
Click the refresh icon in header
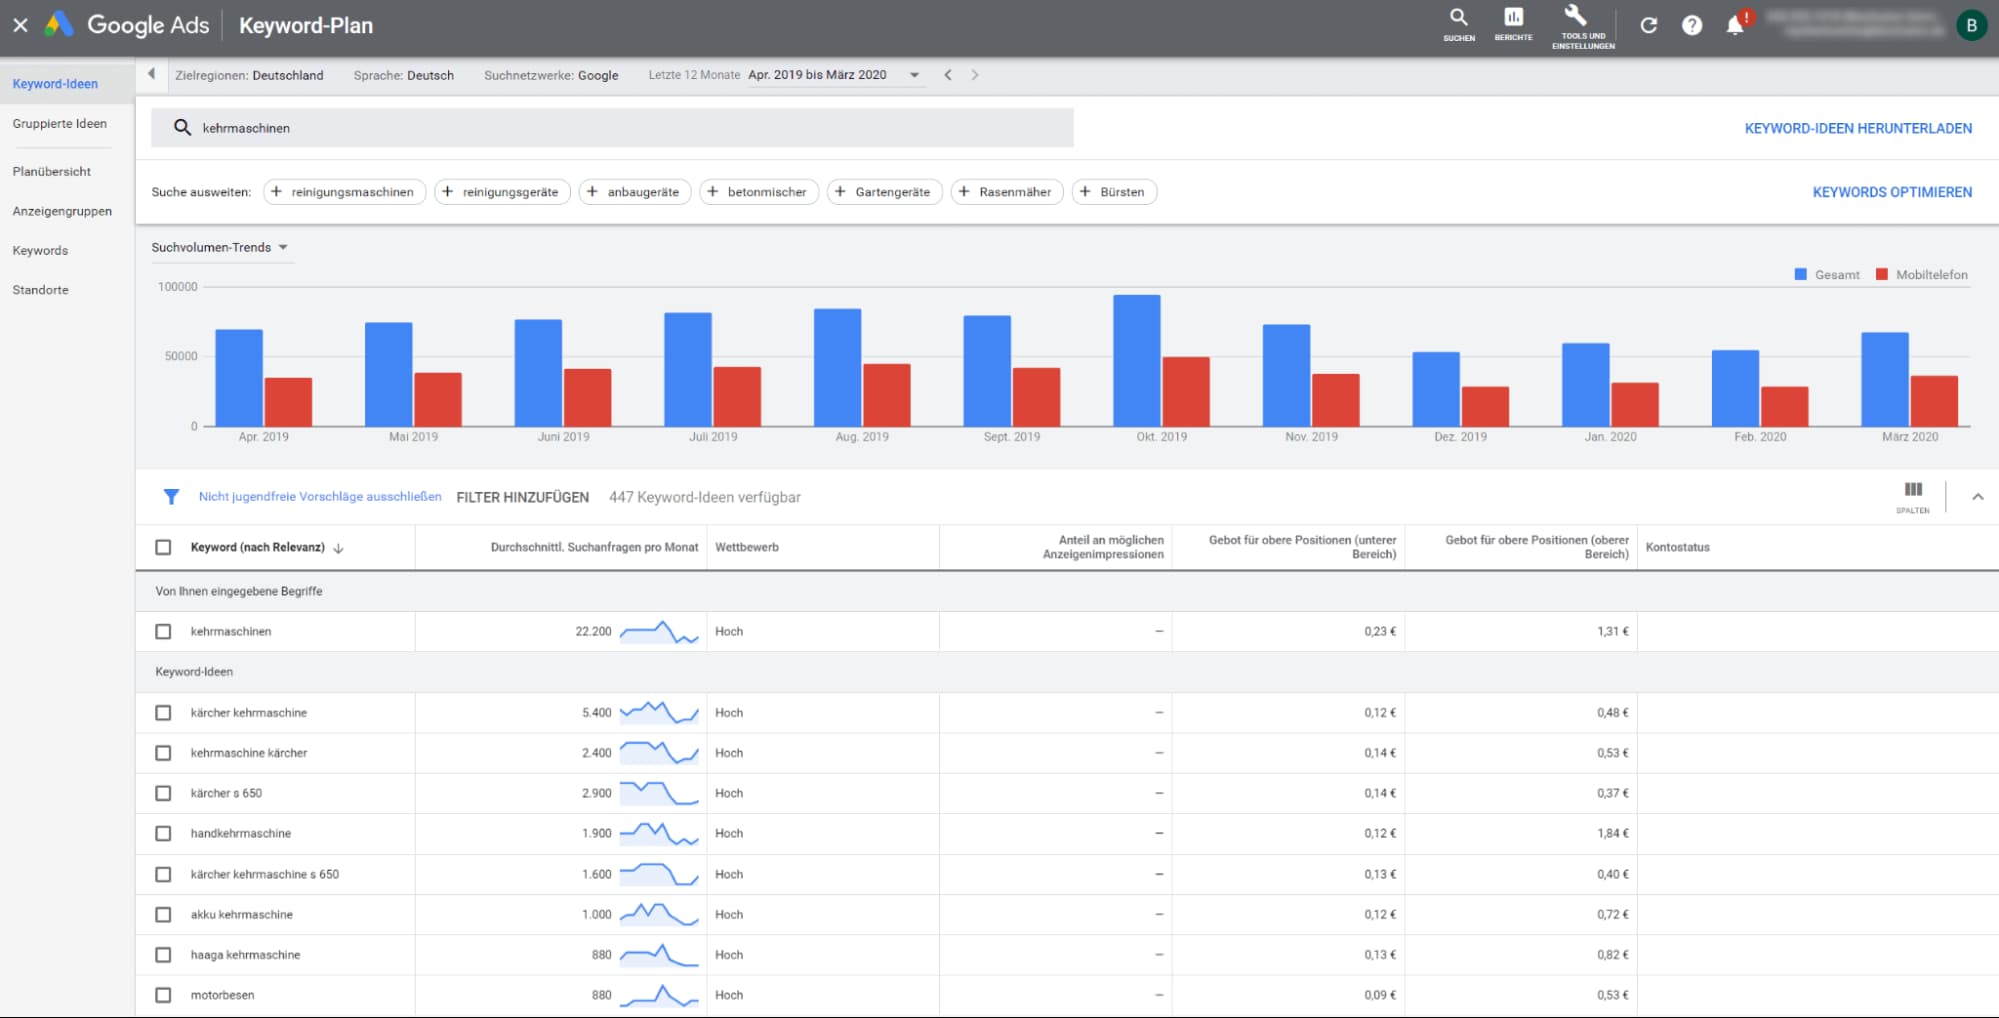pos(1648,25)
